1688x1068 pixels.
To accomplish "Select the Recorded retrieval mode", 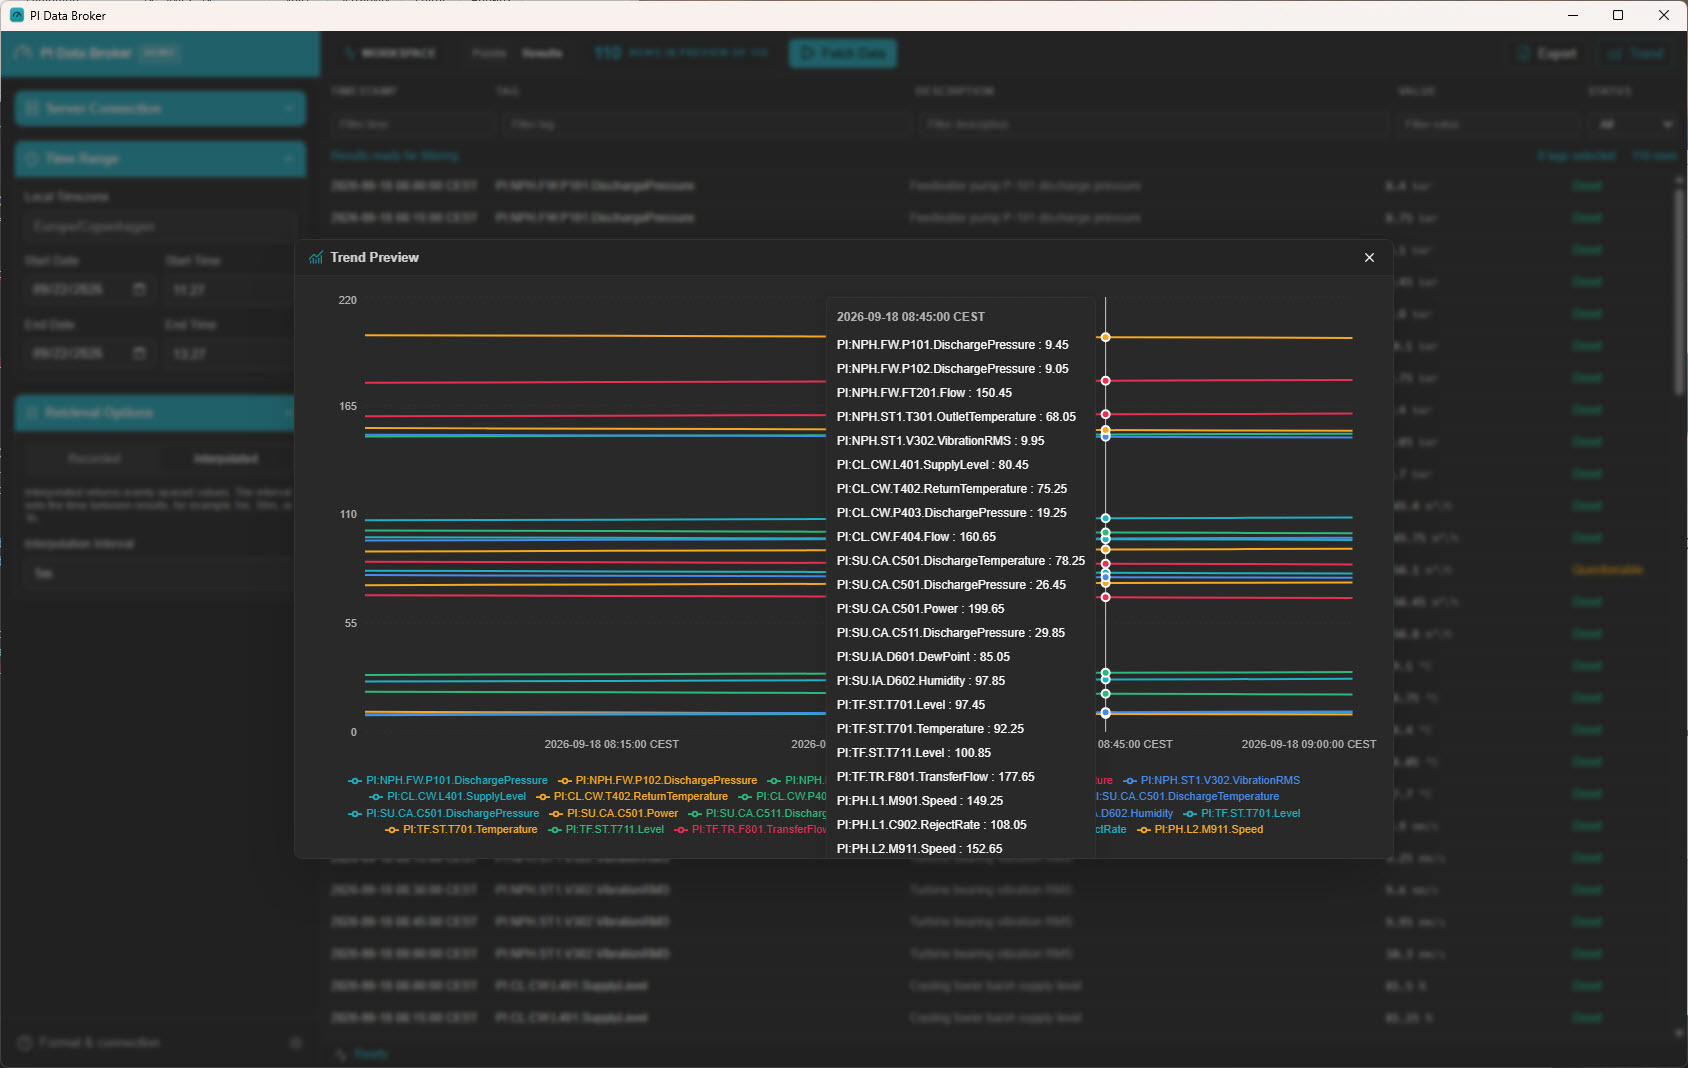I will (x=94, y=459).
